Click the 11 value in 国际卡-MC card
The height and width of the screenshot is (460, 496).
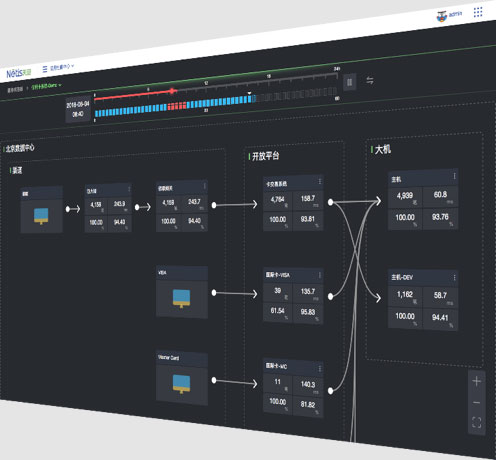(277, 382)
